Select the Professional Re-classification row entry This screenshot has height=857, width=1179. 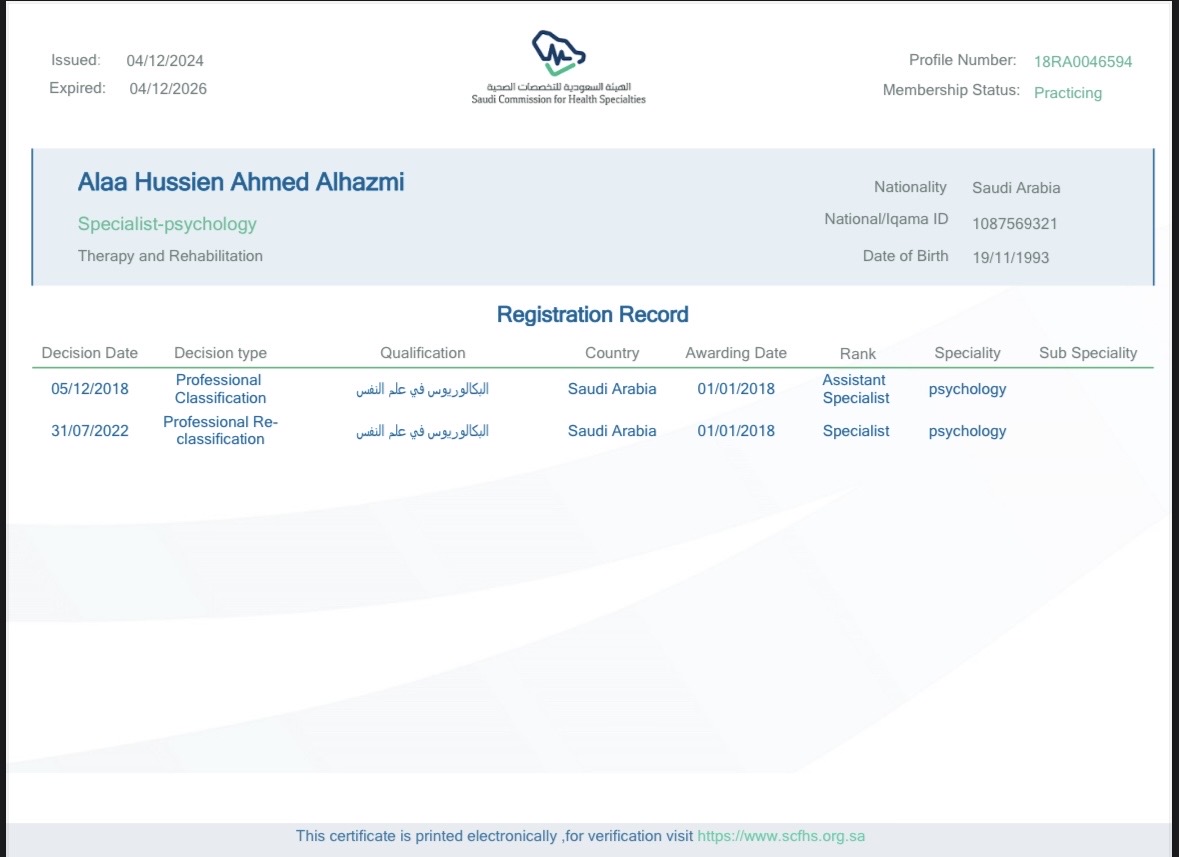pyautogui.click(x=220, y=431)
